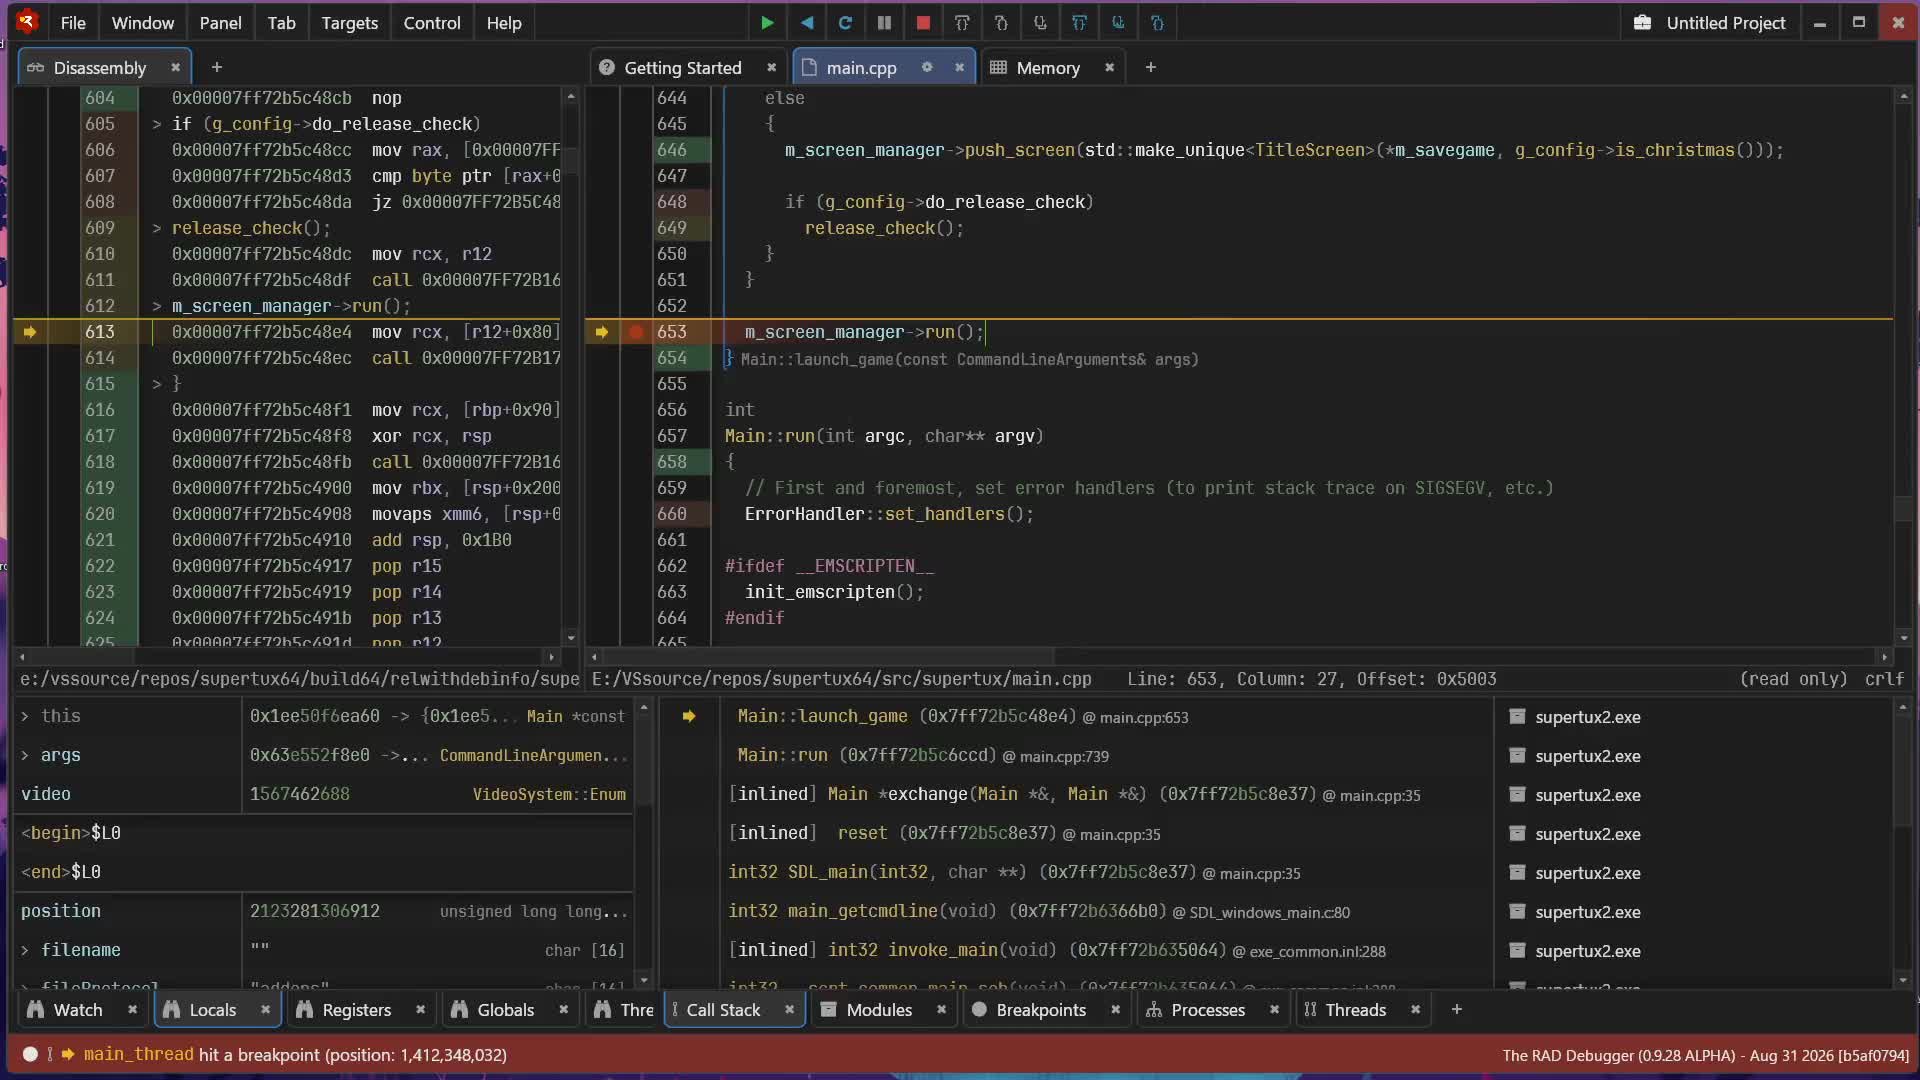This screenshot has height=1080, width=1920.
Task: Click the red Stop debugging icon
Action: click(923, 23)
